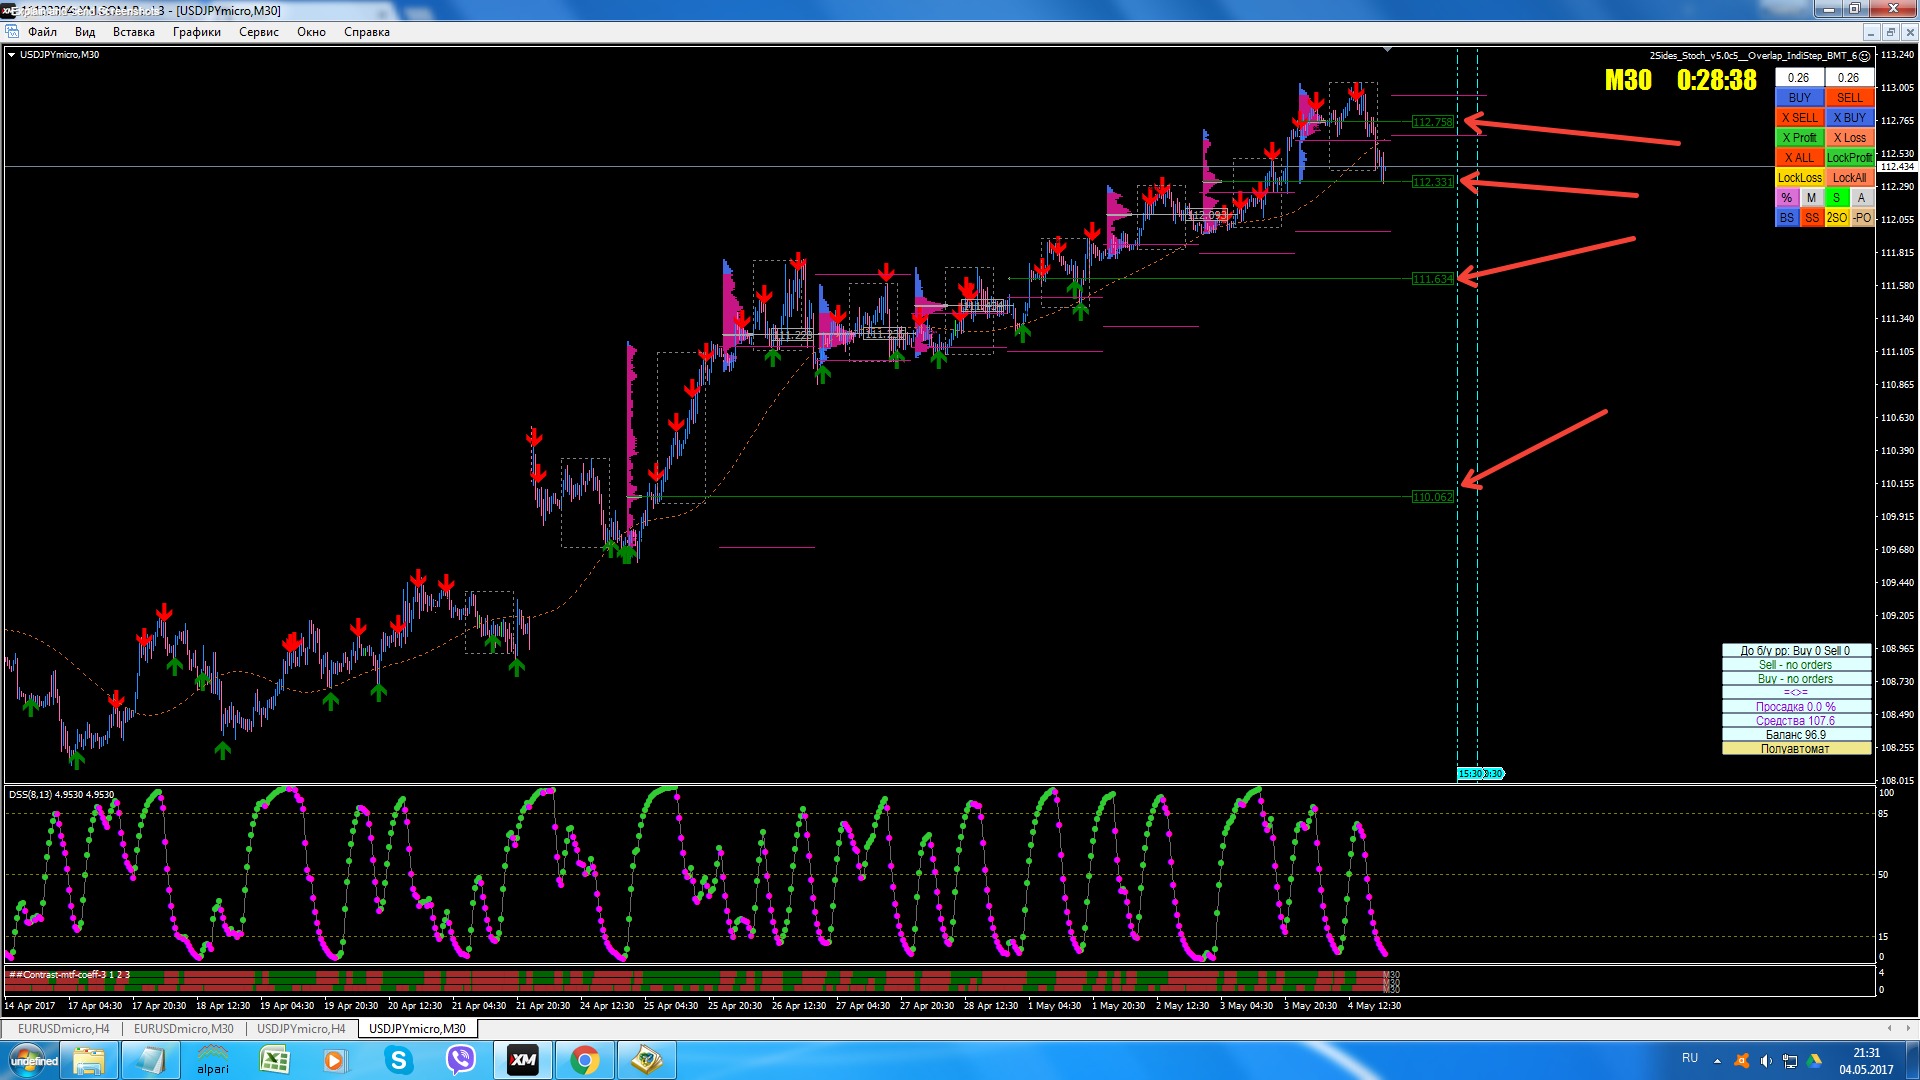Image resolution: width=1920 pixels, height=1080 pixels.
Task: Click the red SELL button
Action: [x=1849, y=97]
